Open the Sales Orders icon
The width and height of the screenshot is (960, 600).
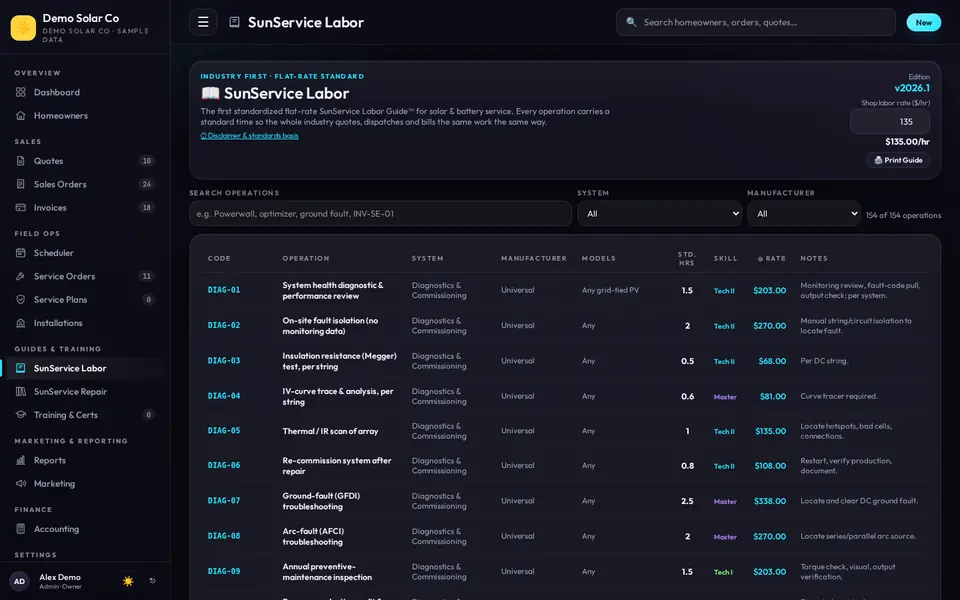(x=21, y=184)
